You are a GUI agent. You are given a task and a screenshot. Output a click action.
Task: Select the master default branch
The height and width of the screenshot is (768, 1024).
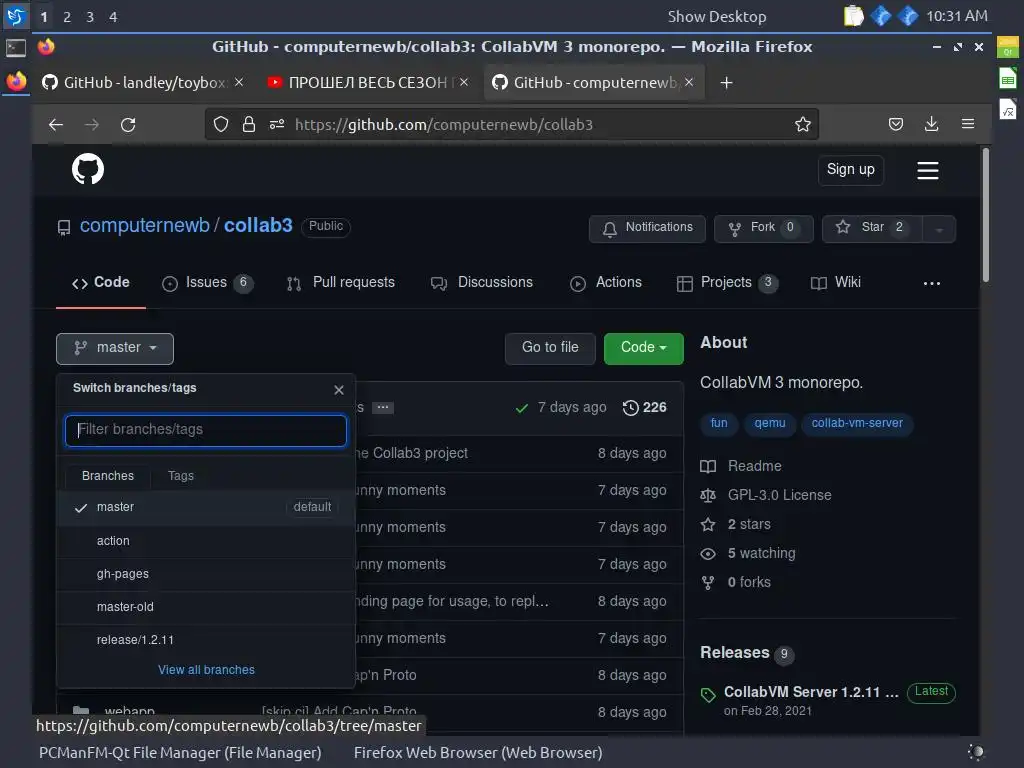coord(206,507)
